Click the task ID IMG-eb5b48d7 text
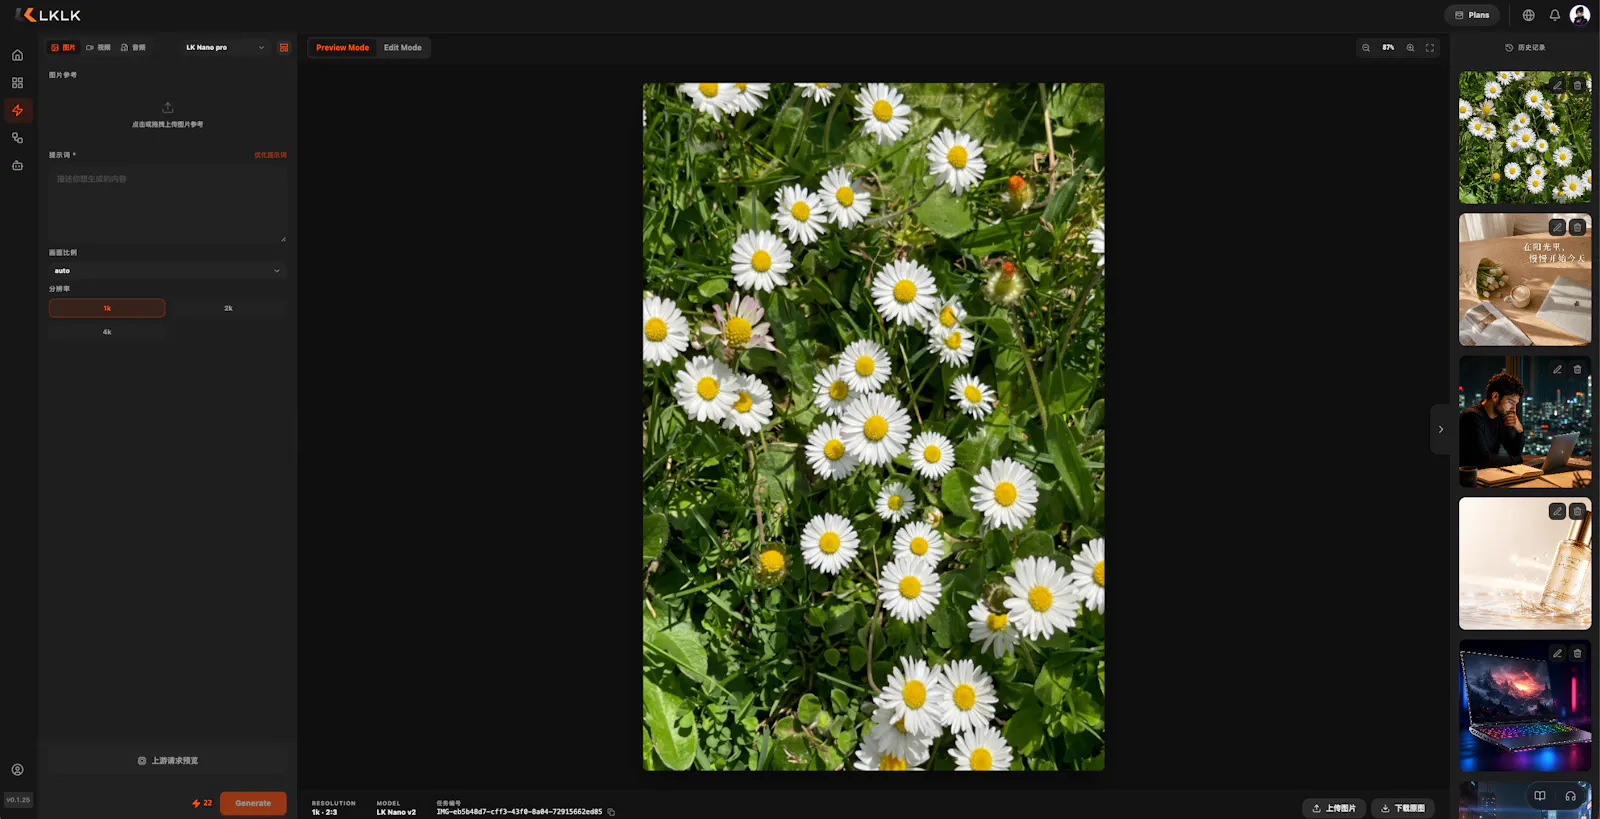The width and height of the screenshot is (1600, 819). pos(519,812)
